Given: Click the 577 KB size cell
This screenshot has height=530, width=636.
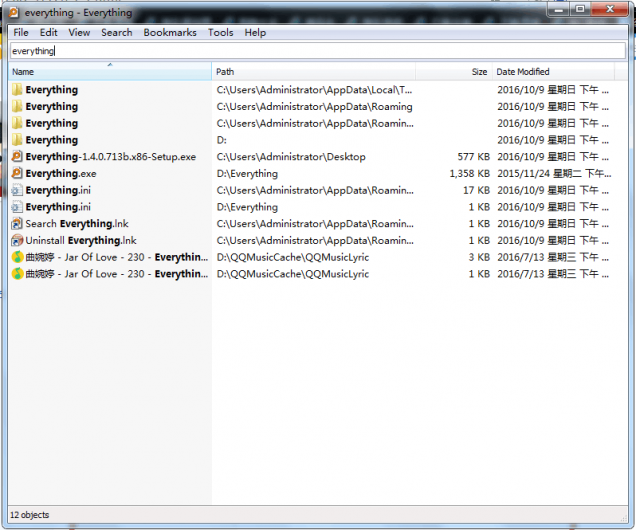Looking at the screenshot, I should 473,157.
